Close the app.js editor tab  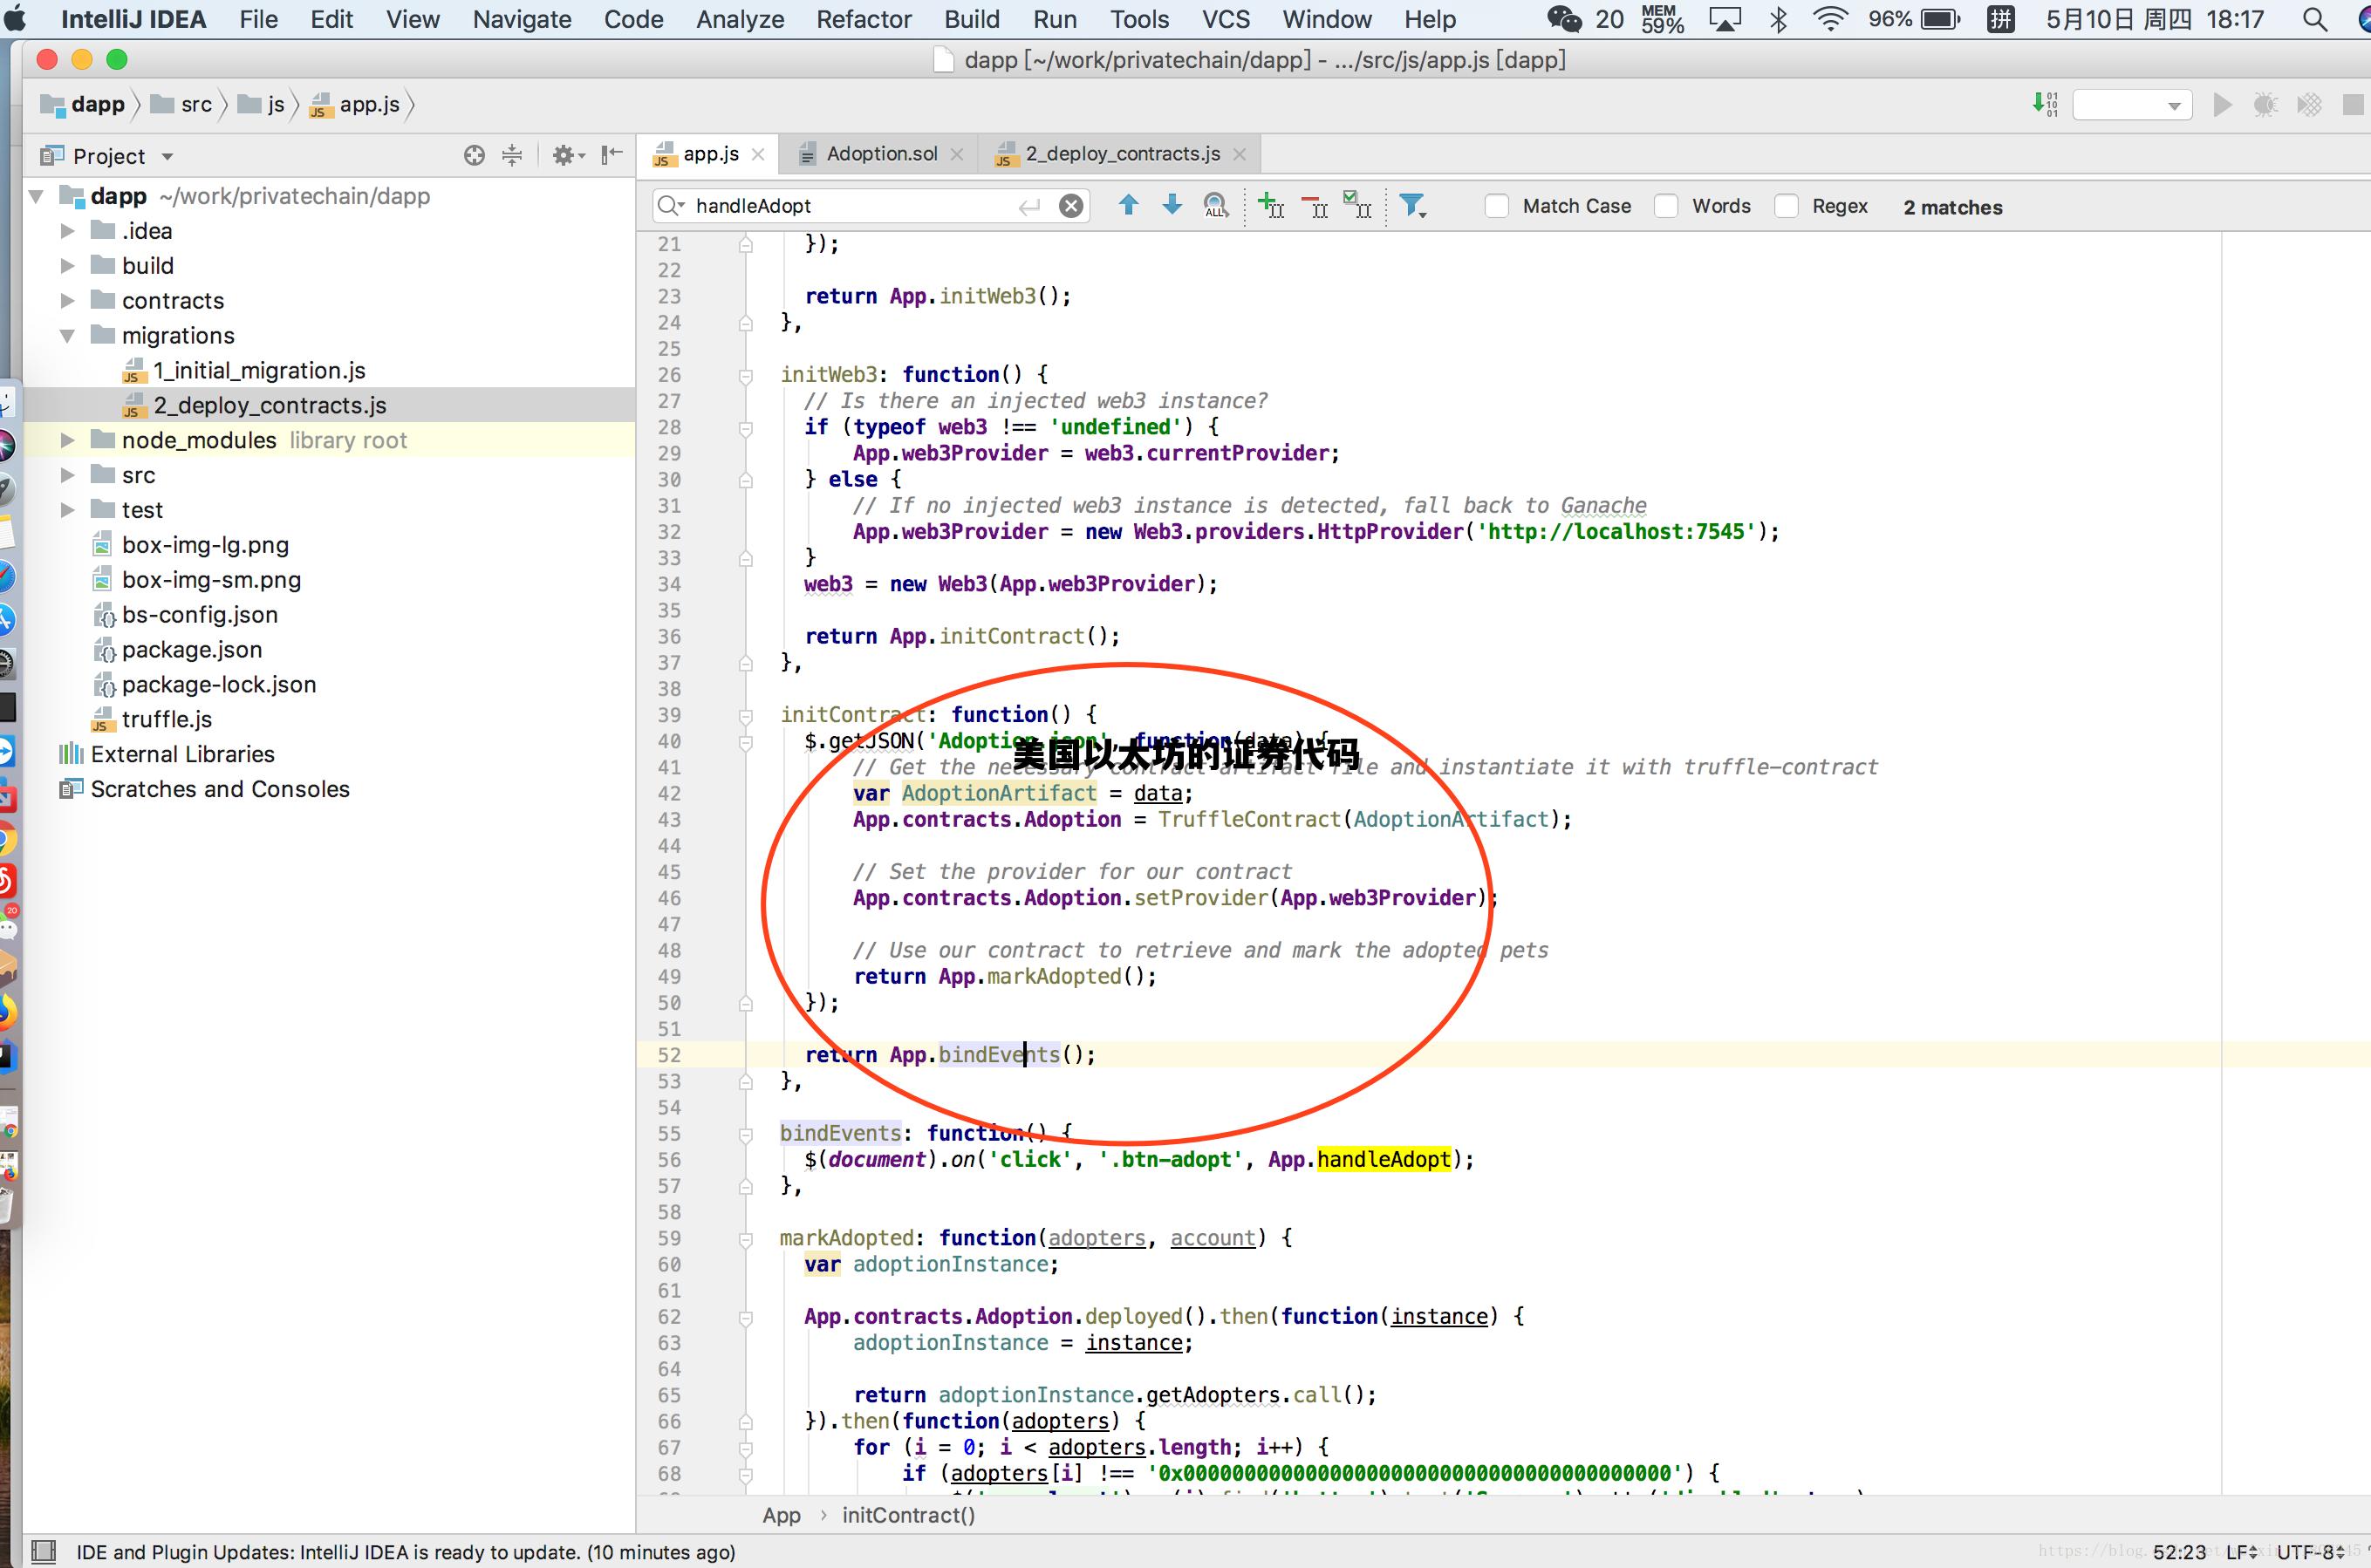click(758, 154)
